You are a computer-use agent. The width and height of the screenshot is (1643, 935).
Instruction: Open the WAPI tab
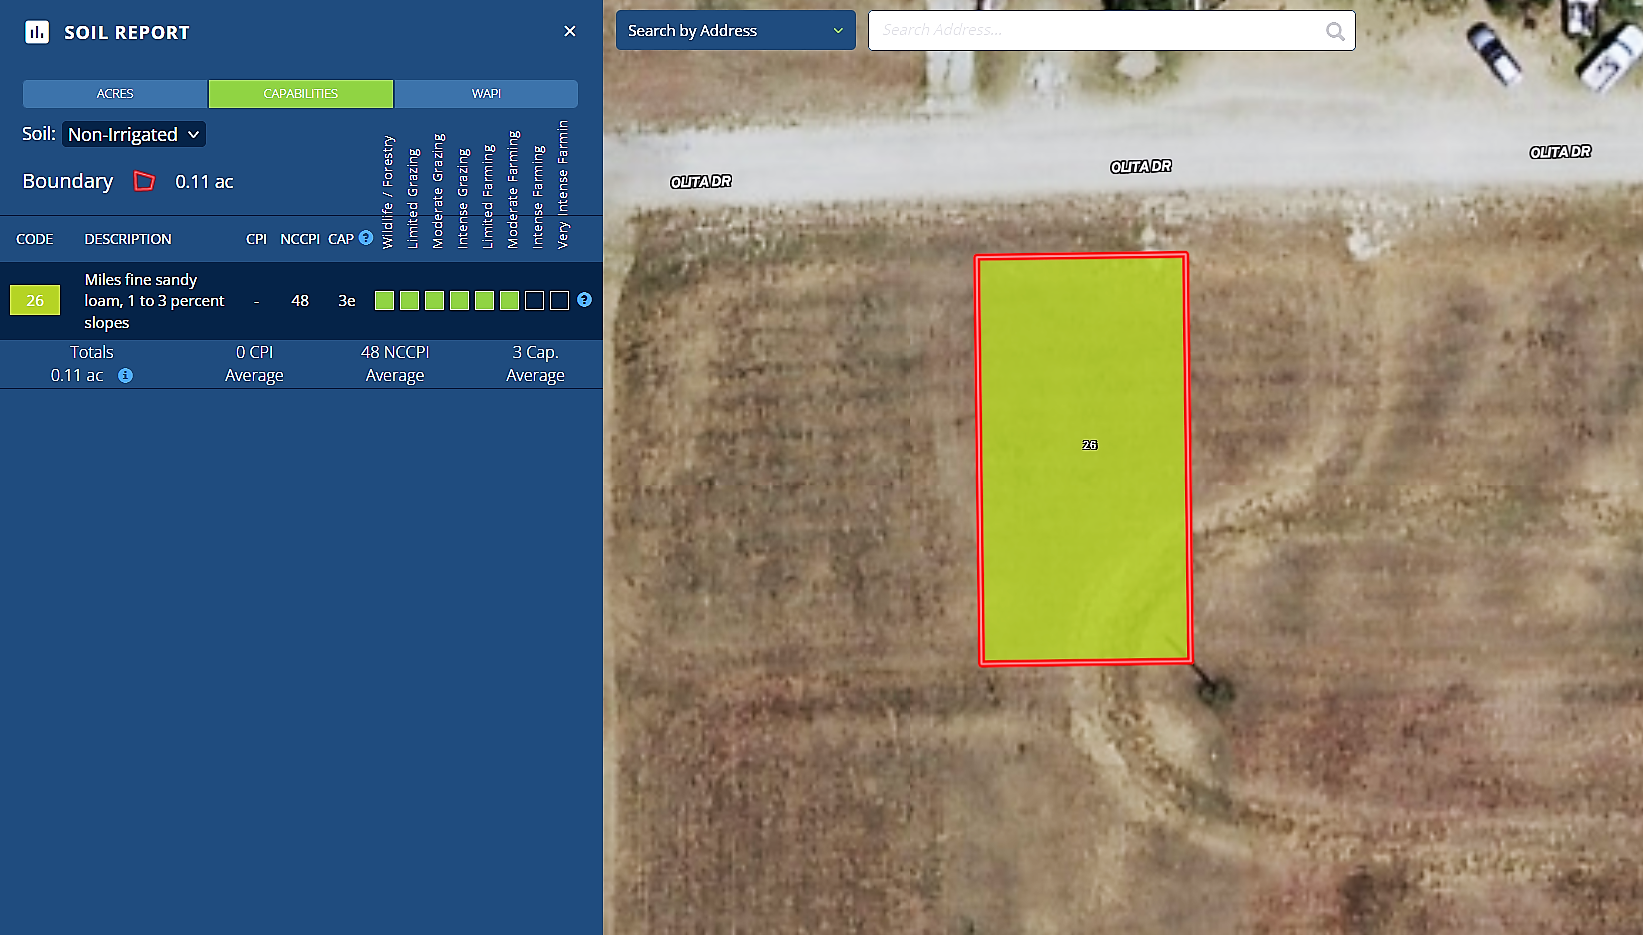coord(486,93)
